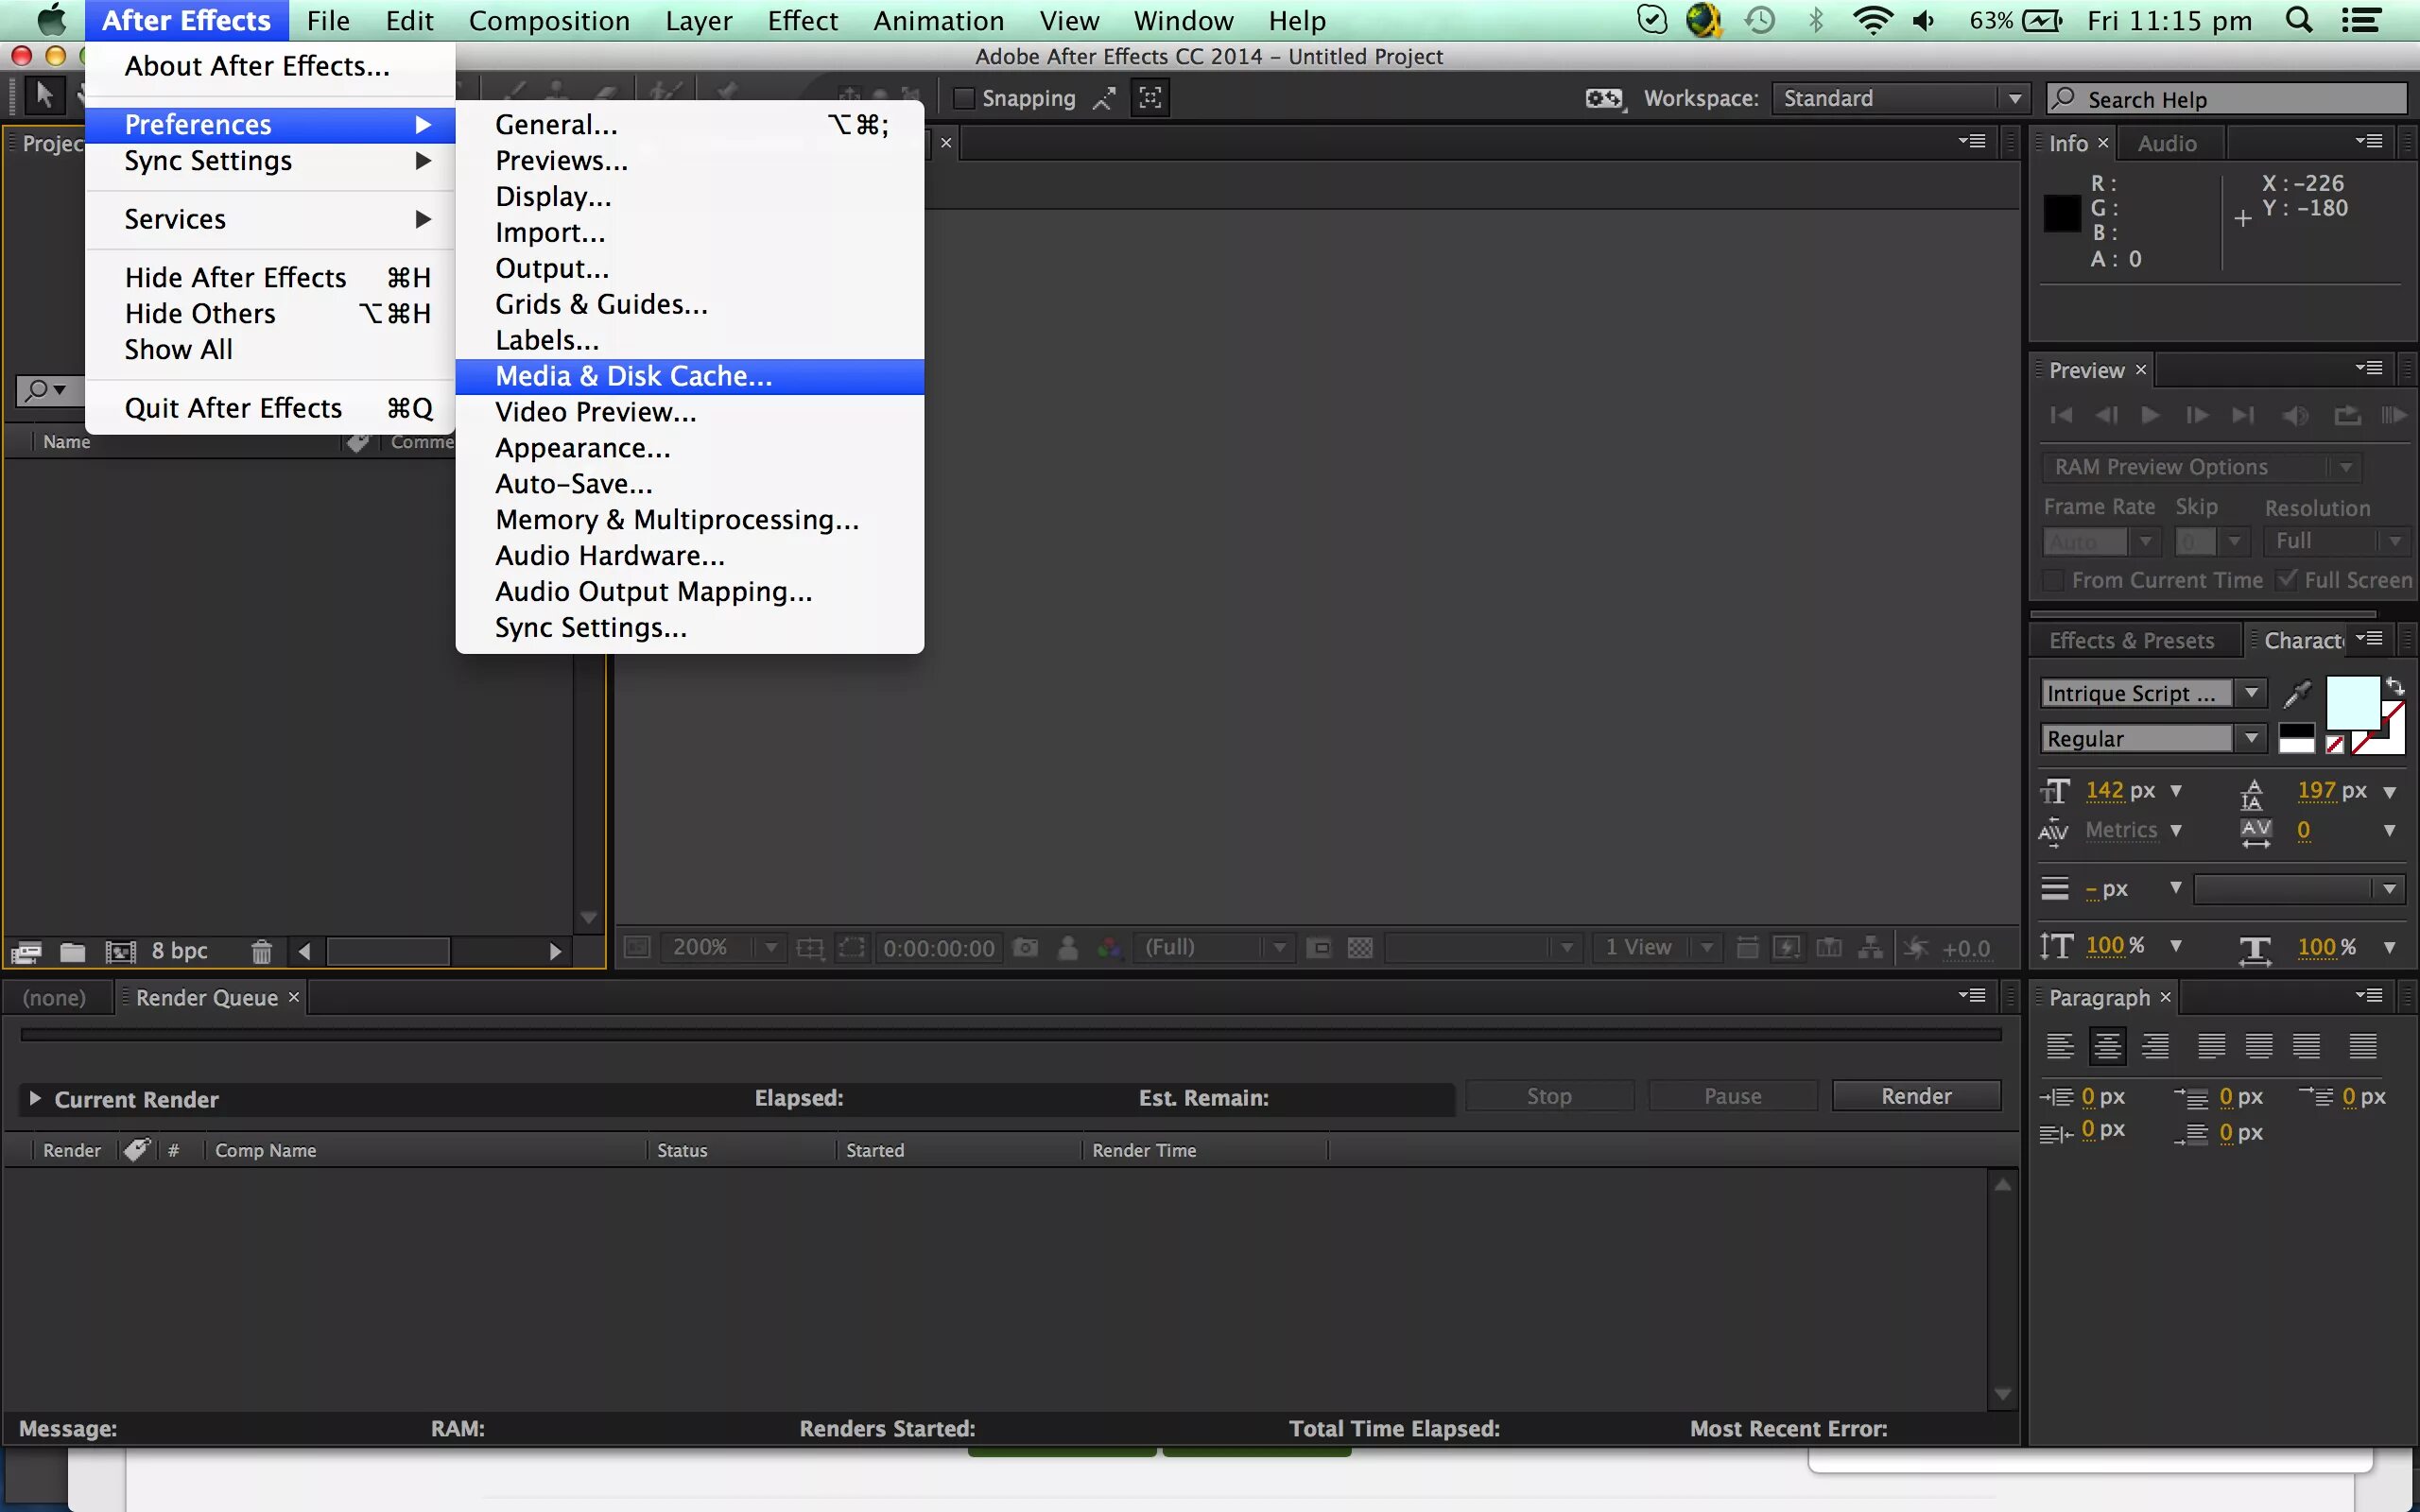Select the Selection arrow tool
Screen dimensions: 2420x1512
(x=44, y=96)
